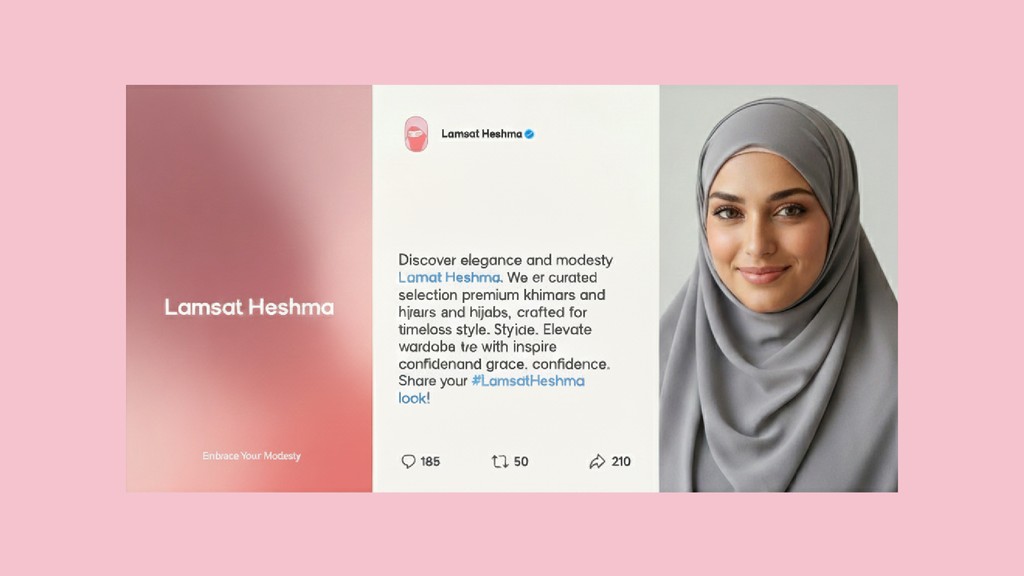Open the Lamsat Heshma profile avatar
Screen dimensions: 1024x576
[x=416, y=134]
